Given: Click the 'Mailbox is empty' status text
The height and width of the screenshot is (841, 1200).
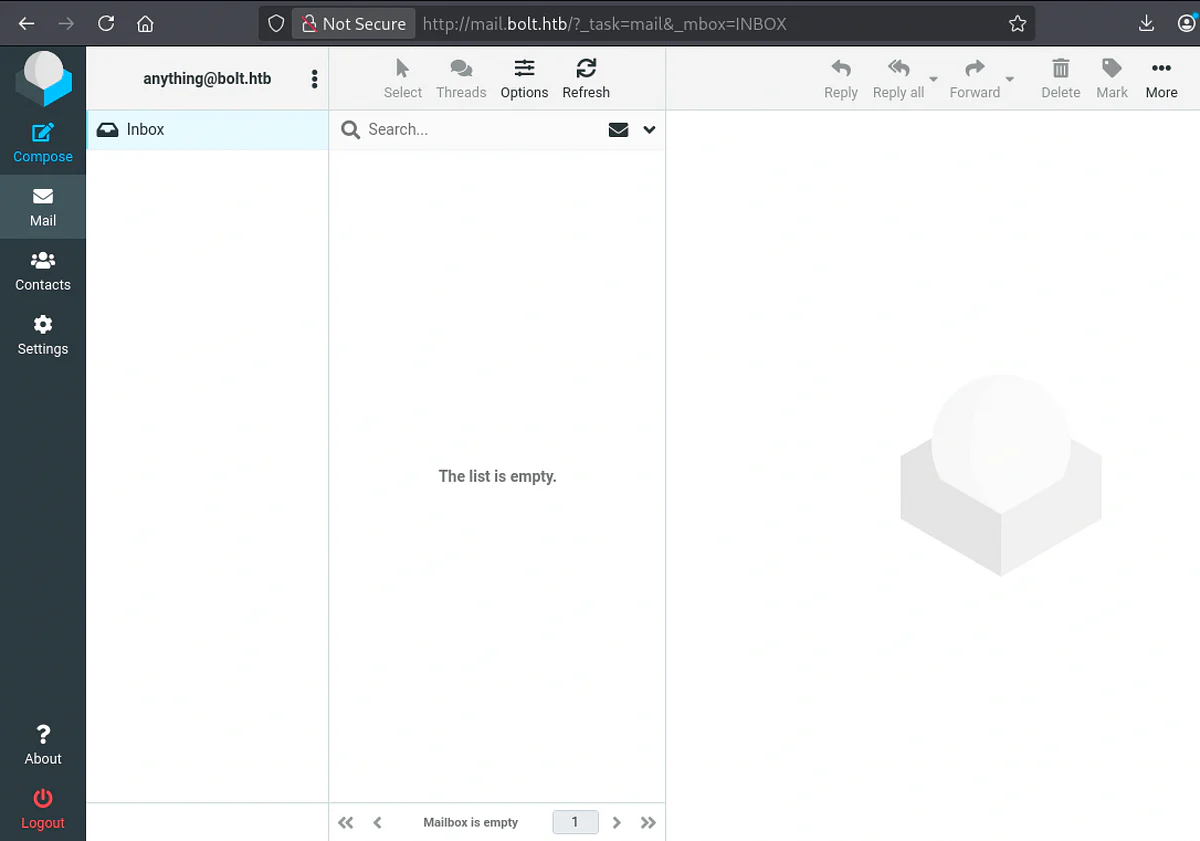Looking at the screenshot, I should click(x=471, y=822).
